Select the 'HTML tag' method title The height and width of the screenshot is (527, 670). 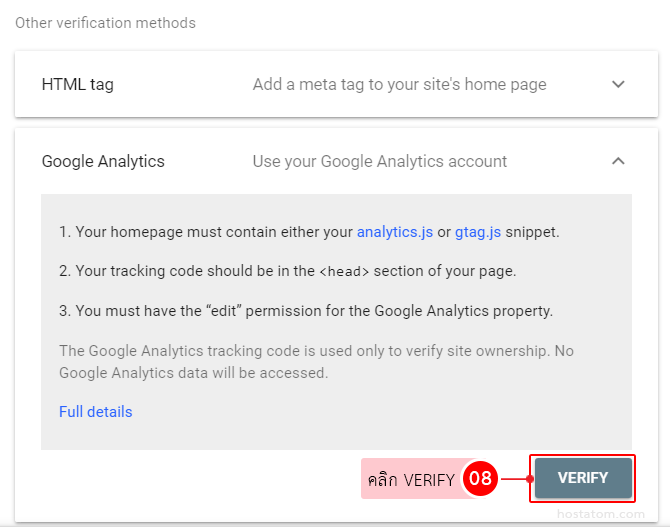[x=78, y=84]
